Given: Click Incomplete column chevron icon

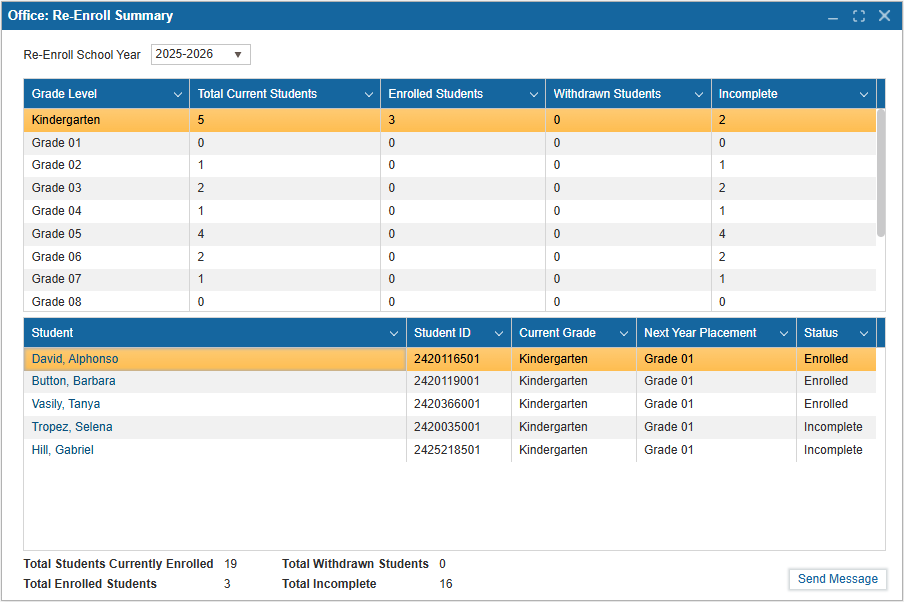Looking at the screenshot, I should point(863,95).
